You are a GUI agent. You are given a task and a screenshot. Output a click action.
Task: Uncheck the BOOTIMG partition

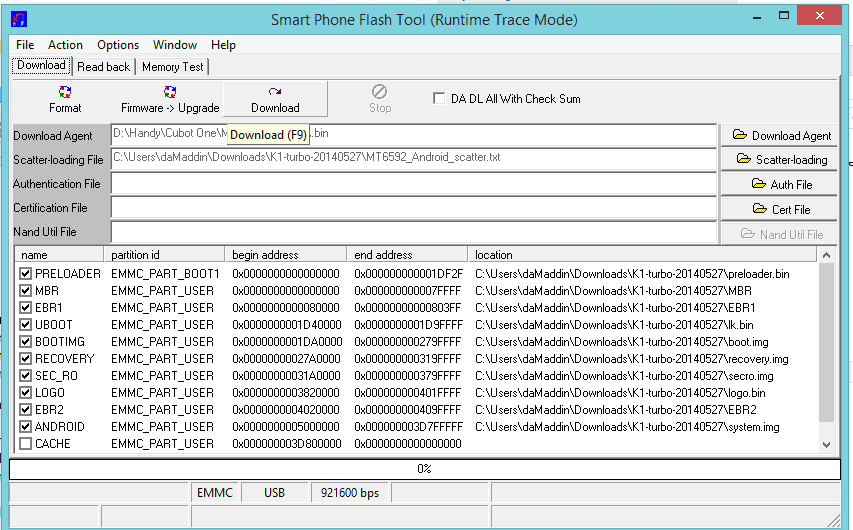click(25, 342)
